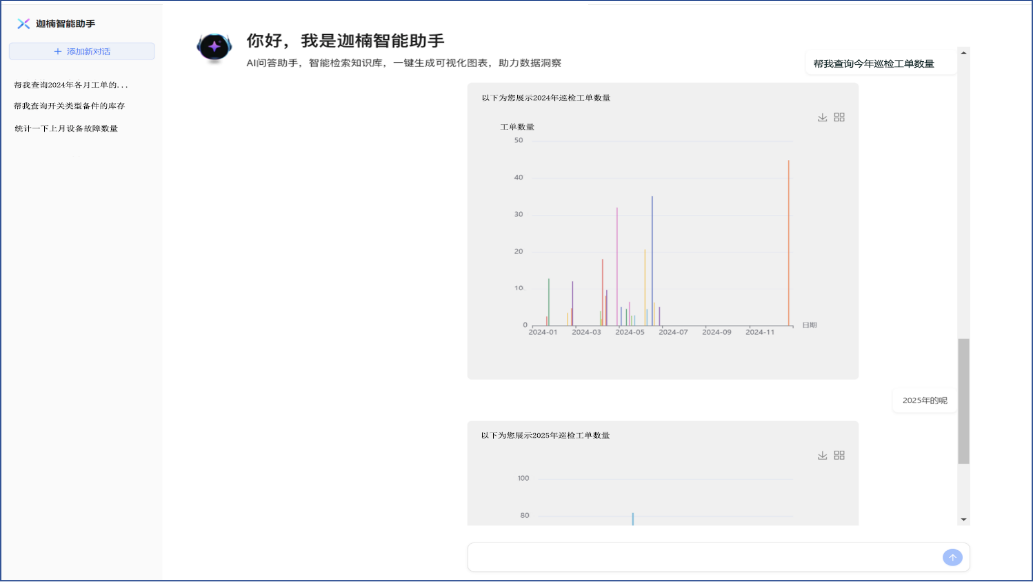Open conversation 帮我查询2024年各月工单的...
This screenshot has width=1033, height=582.
[x=71, y=85]
